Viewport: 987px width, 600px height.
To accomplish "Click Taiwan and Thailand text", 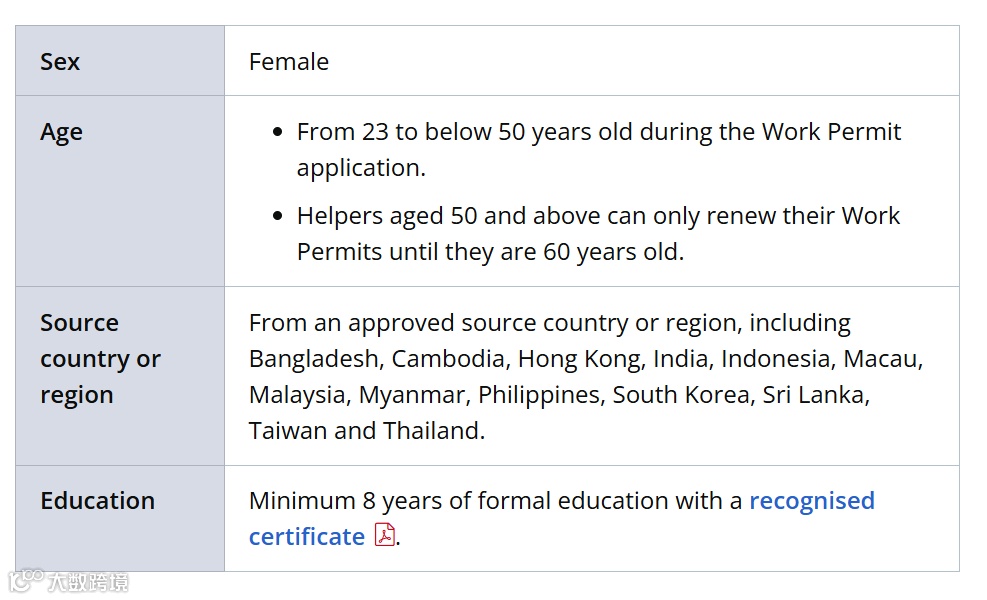I will 366,431.
